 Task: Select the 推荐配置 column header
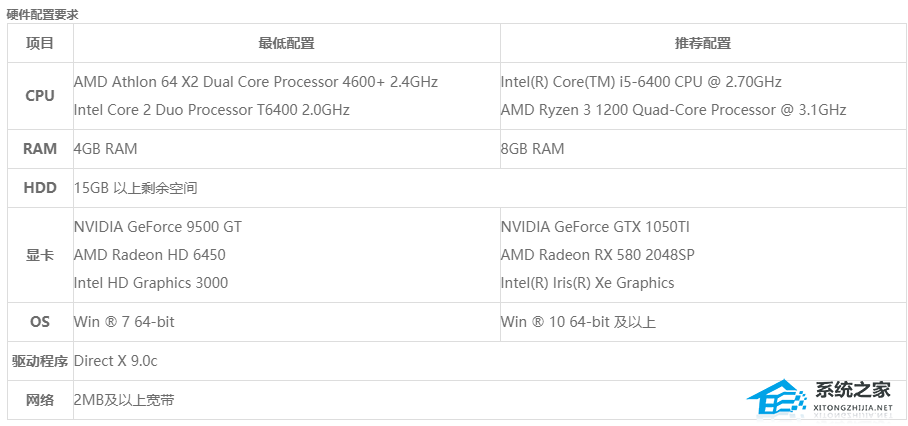[702, 43]
